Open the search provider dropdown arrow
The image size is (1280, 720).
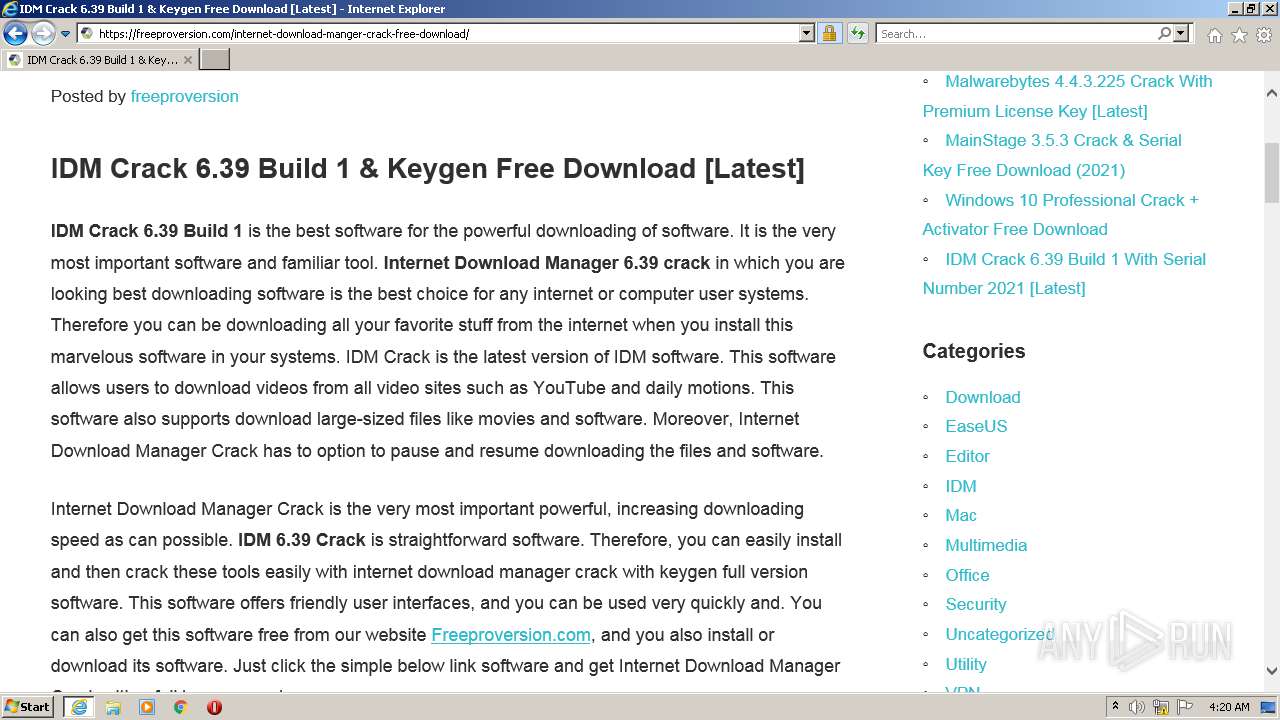click(x=1181, y=34)
